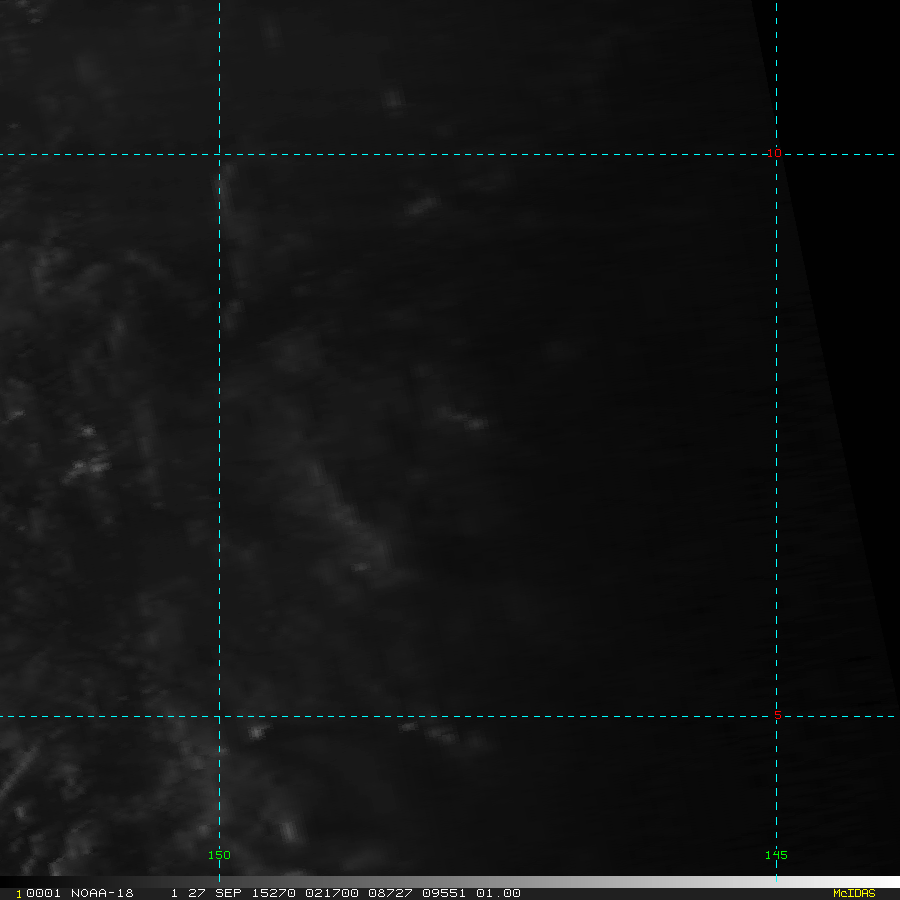This screenshot has height=900, width=900.
Task: Click intersection of 5 latitude and 145 longitude
Action: click(776, 716)
